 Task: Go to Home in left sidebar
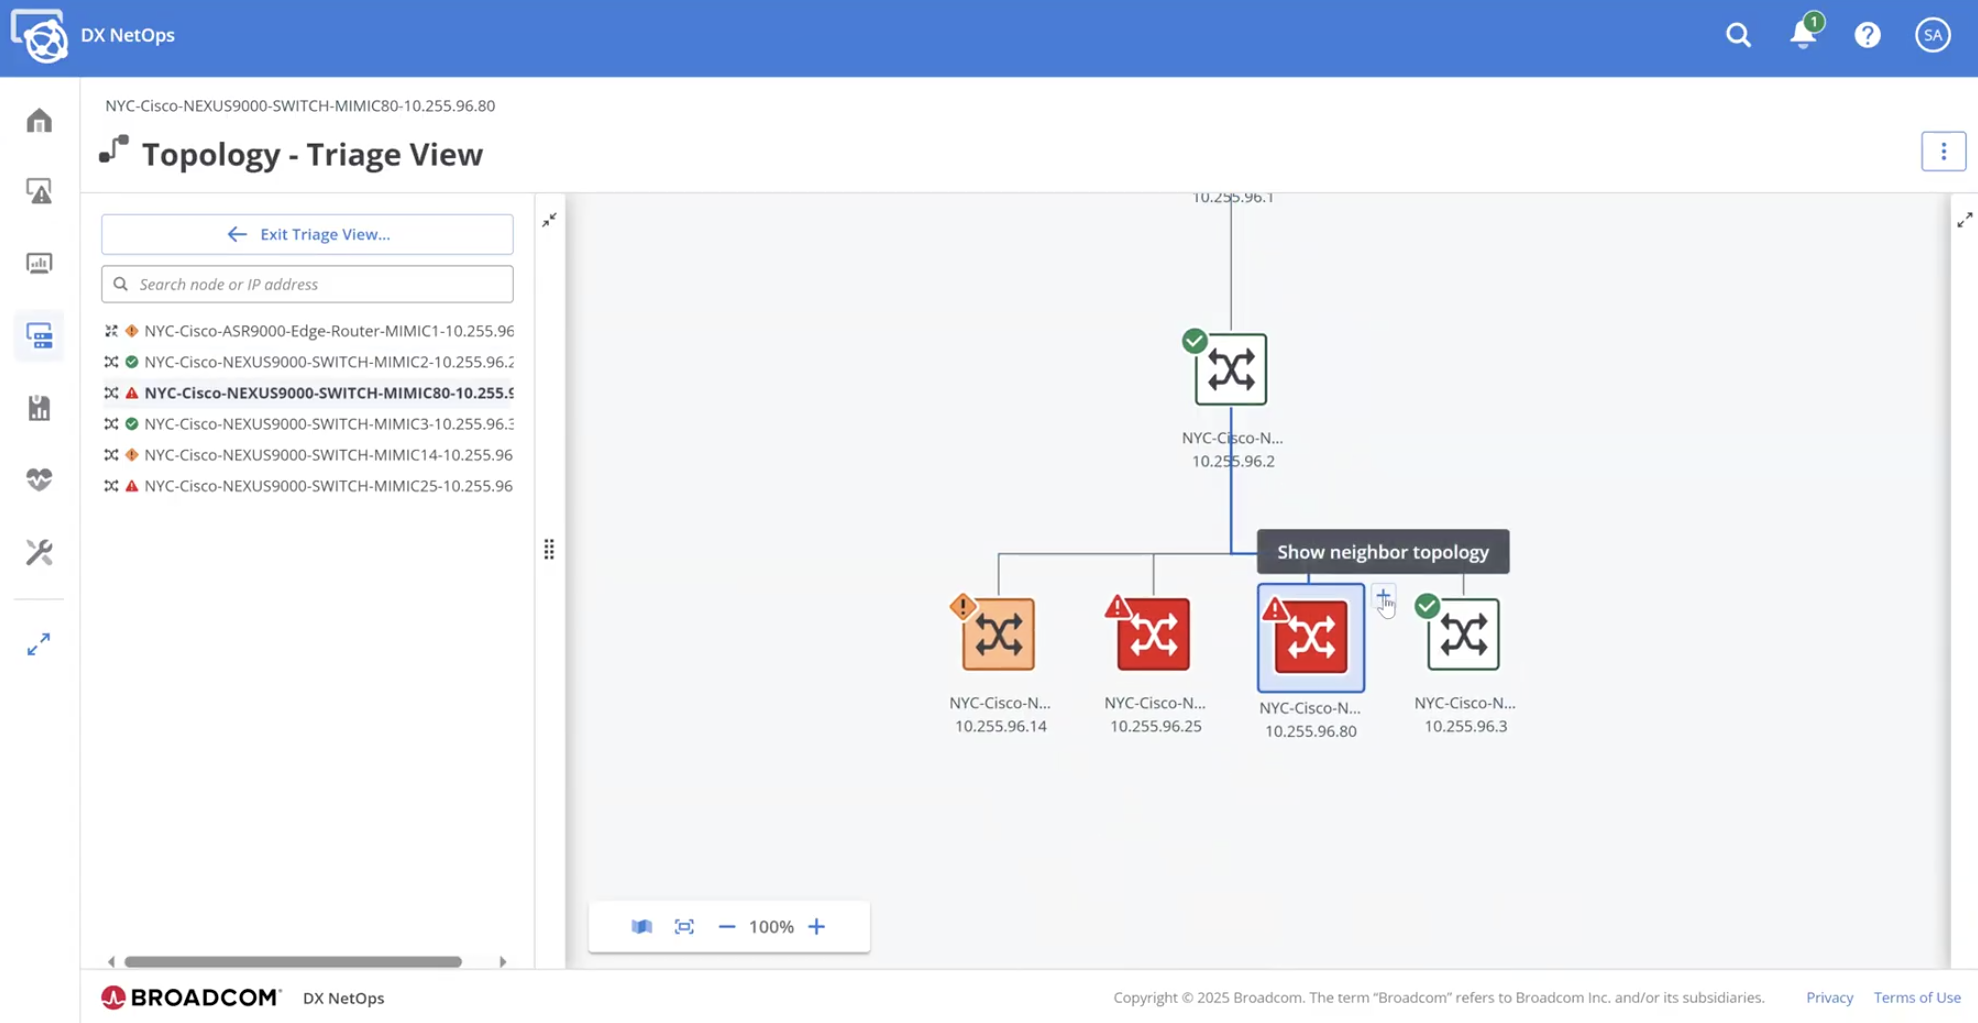click(39, 121)
